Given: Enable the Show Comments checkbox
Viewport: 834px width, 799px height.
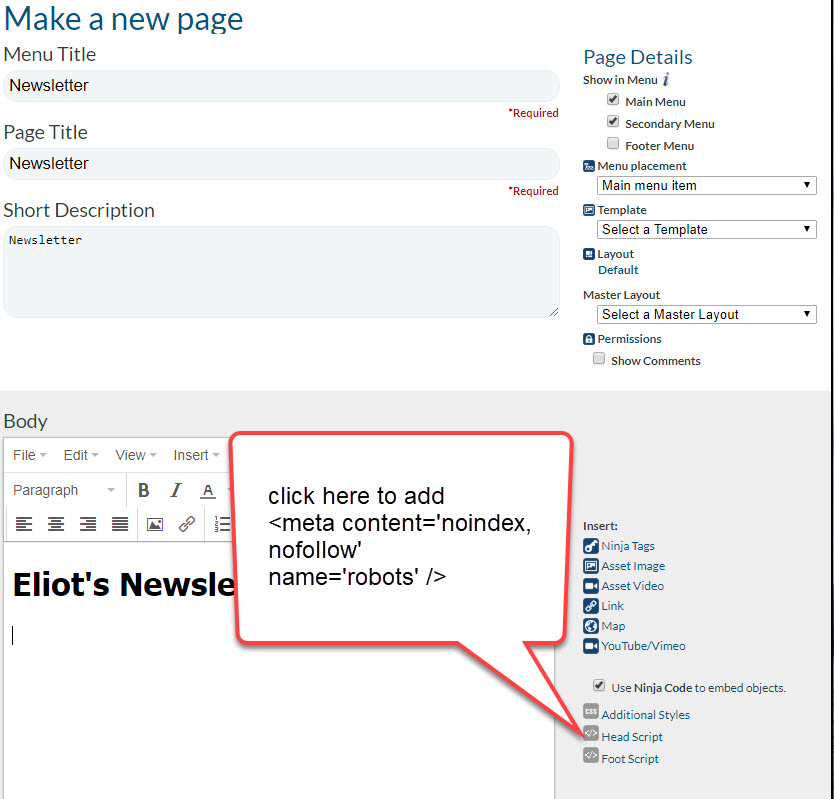Looking at the screenshot, I should (599, 359).
